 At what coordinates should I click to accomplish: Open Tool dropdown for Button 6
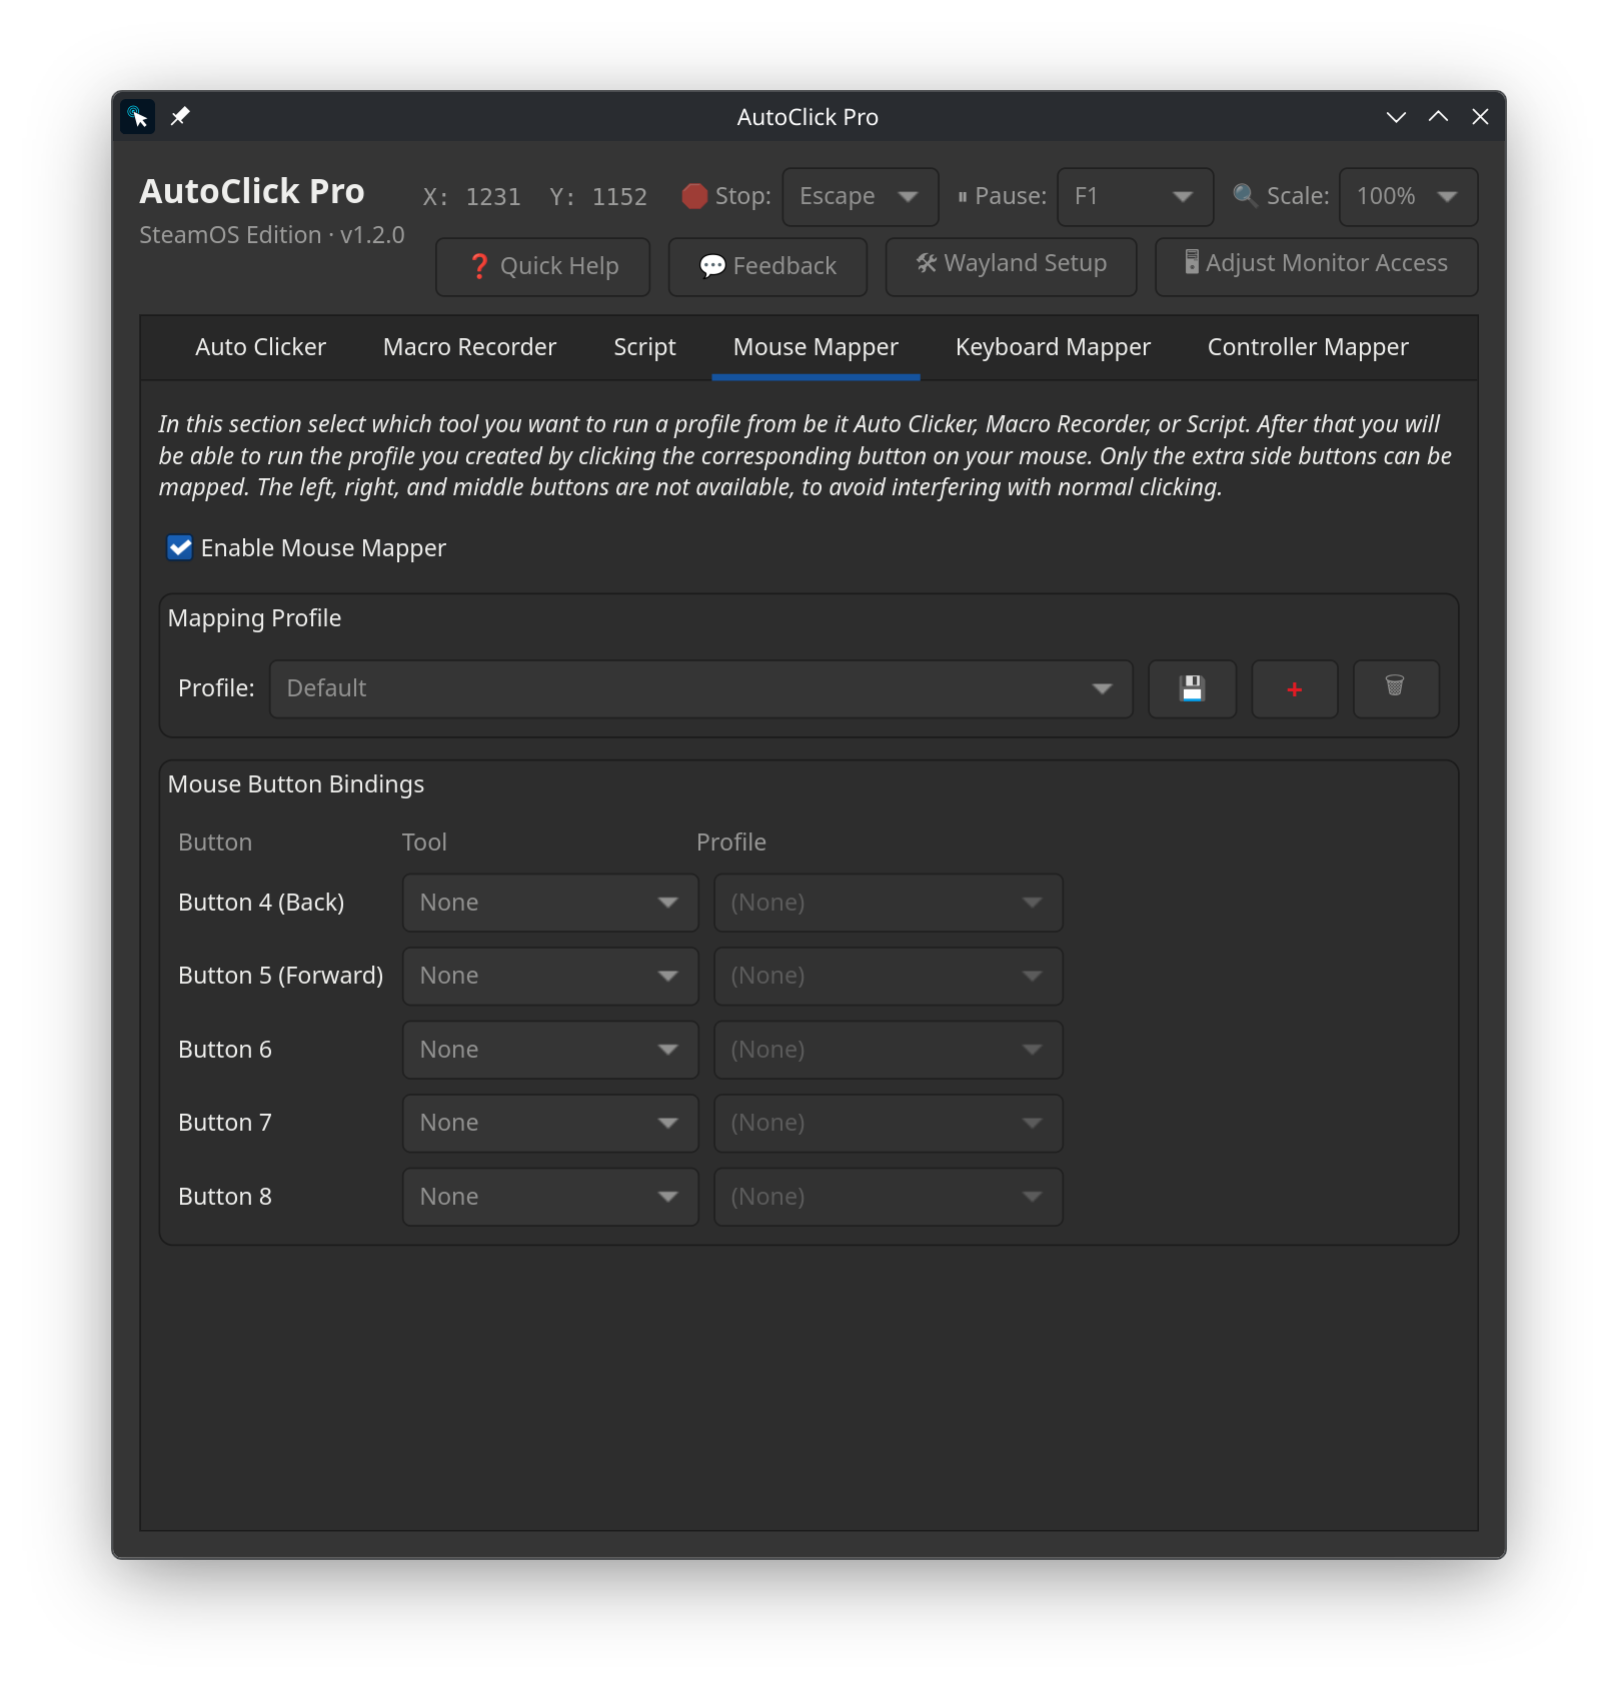(550, 1050)
